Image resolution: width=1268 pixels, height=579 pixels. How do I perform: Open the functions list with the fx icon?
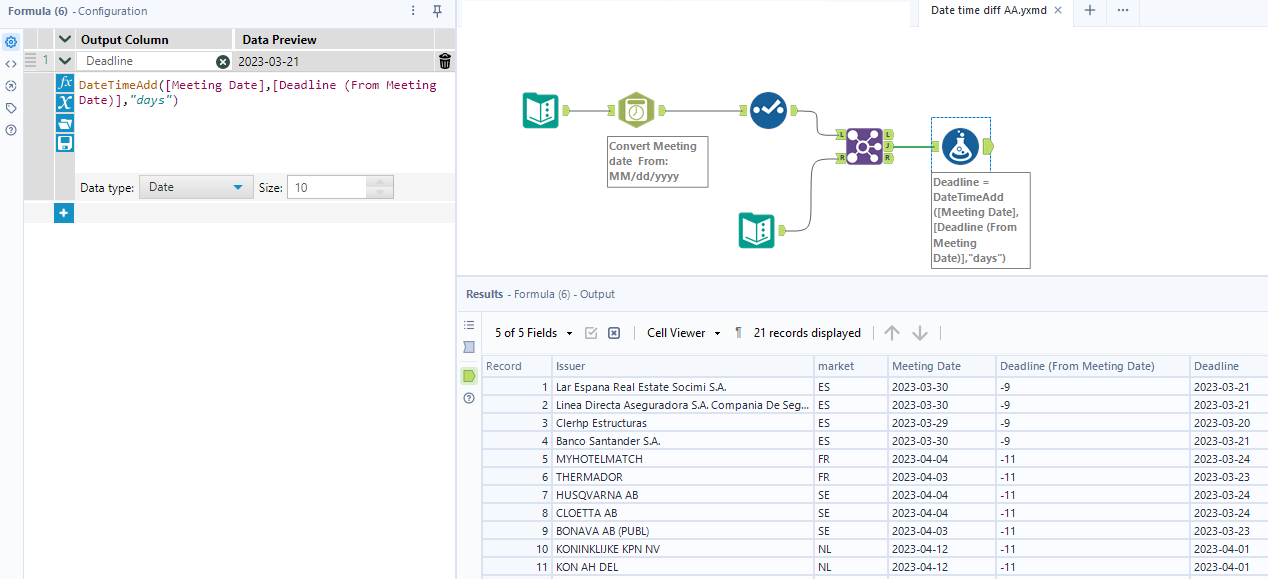click(x=65, y=83)
